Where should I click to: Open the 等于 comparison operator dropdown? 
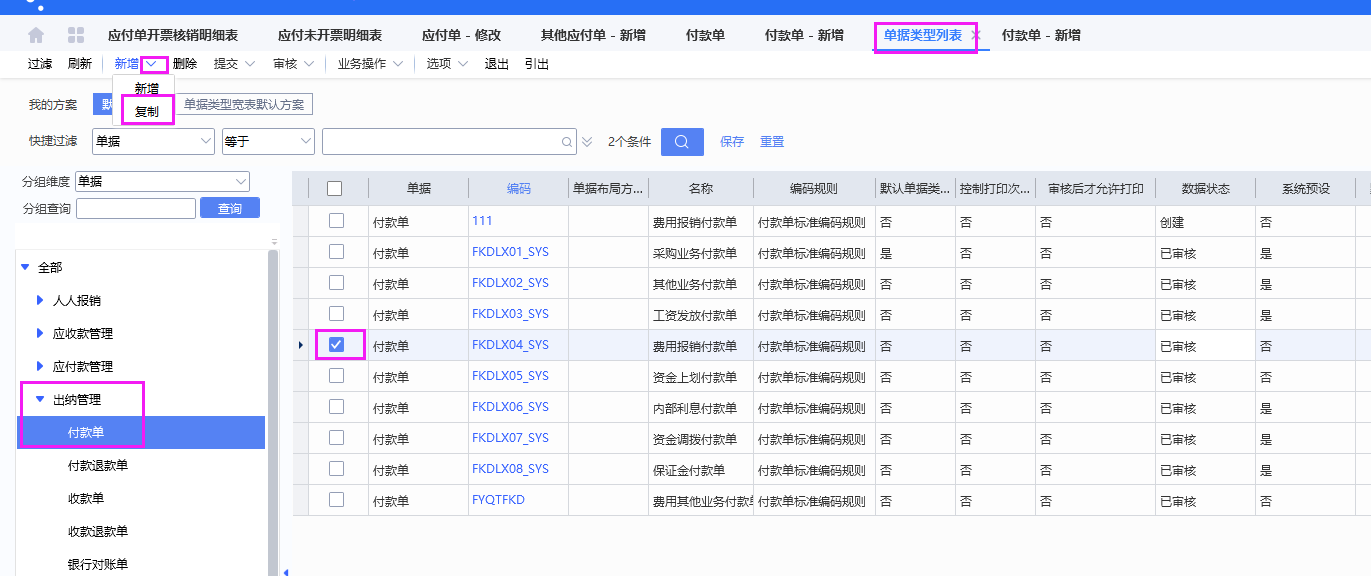click(306, 142)
